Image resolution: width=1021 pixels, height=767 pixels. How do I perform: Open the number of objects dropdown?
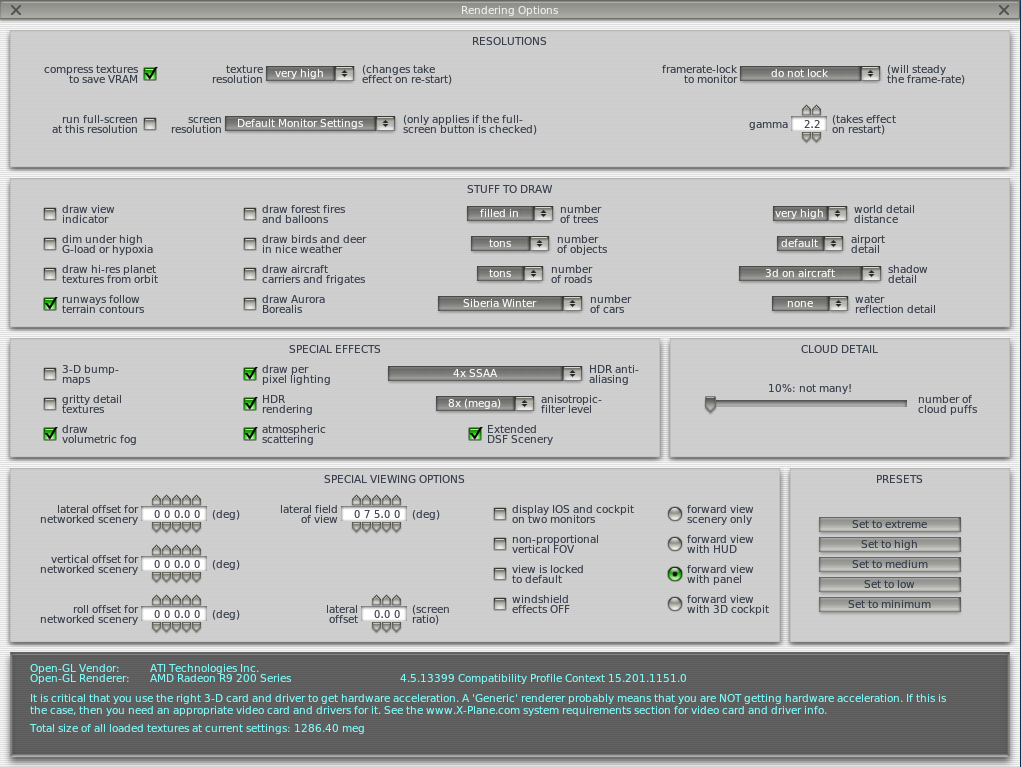pos(510,244)
